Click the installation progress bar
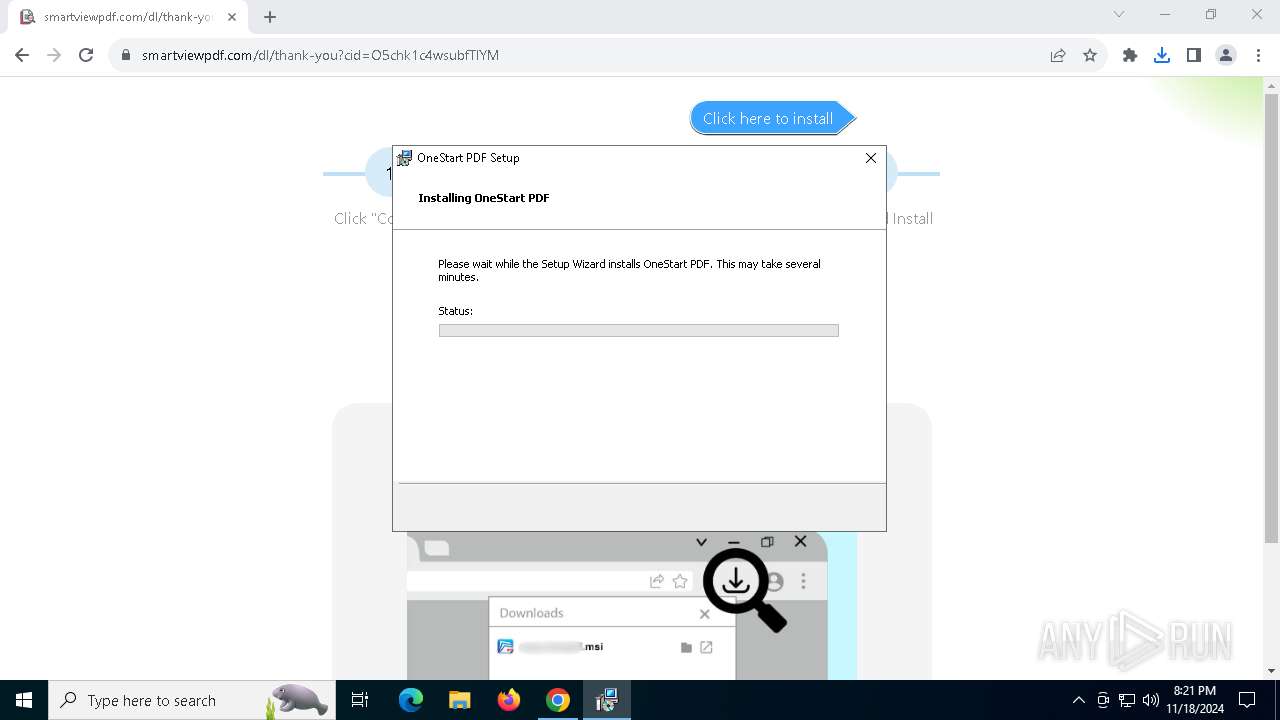 pos(638,330)
